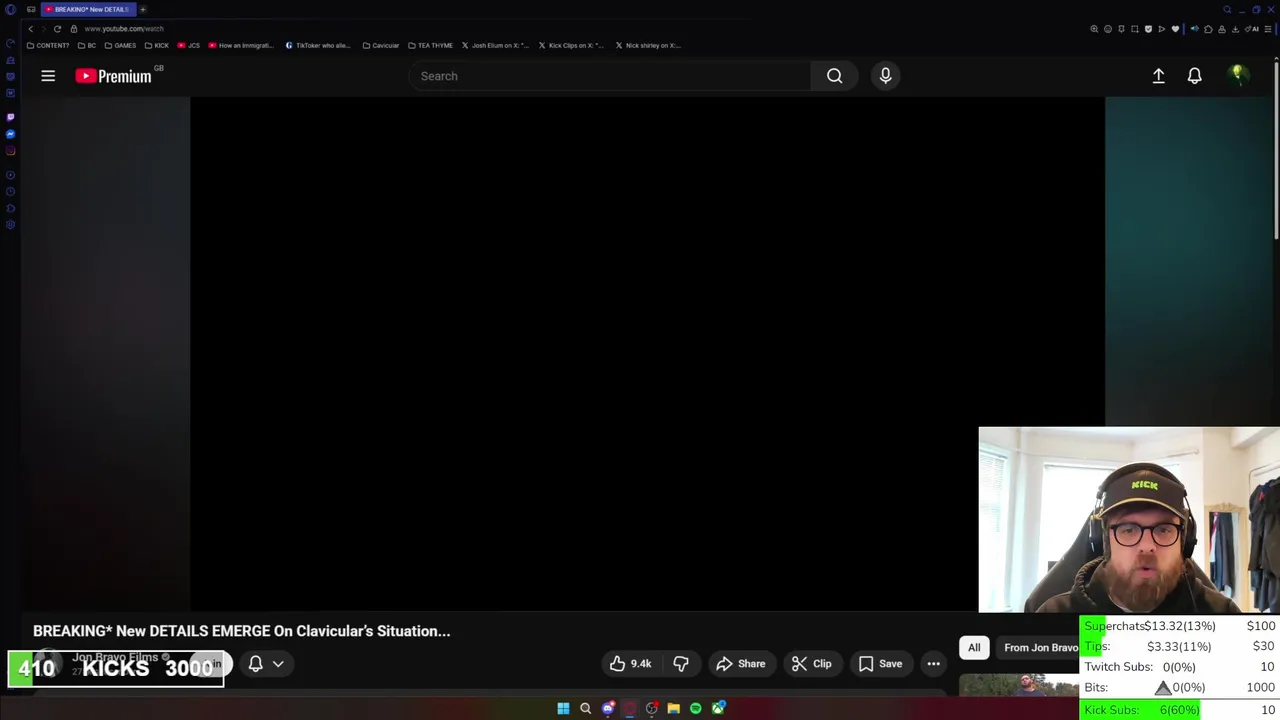
Task: Open YouTube notifications bell in header
Action: [1194, 76]
